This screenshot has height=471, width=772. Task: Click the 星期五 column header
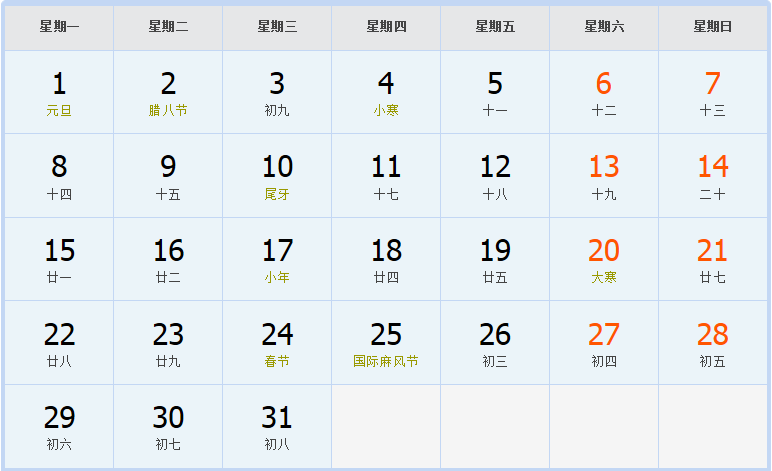click(495, 27)
